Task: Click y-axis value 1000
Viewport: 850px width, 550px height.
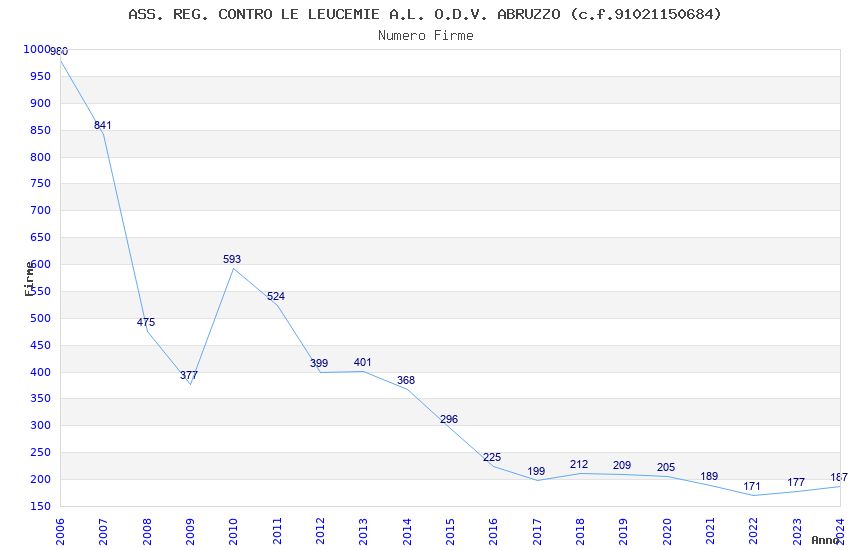Action: 37,49
